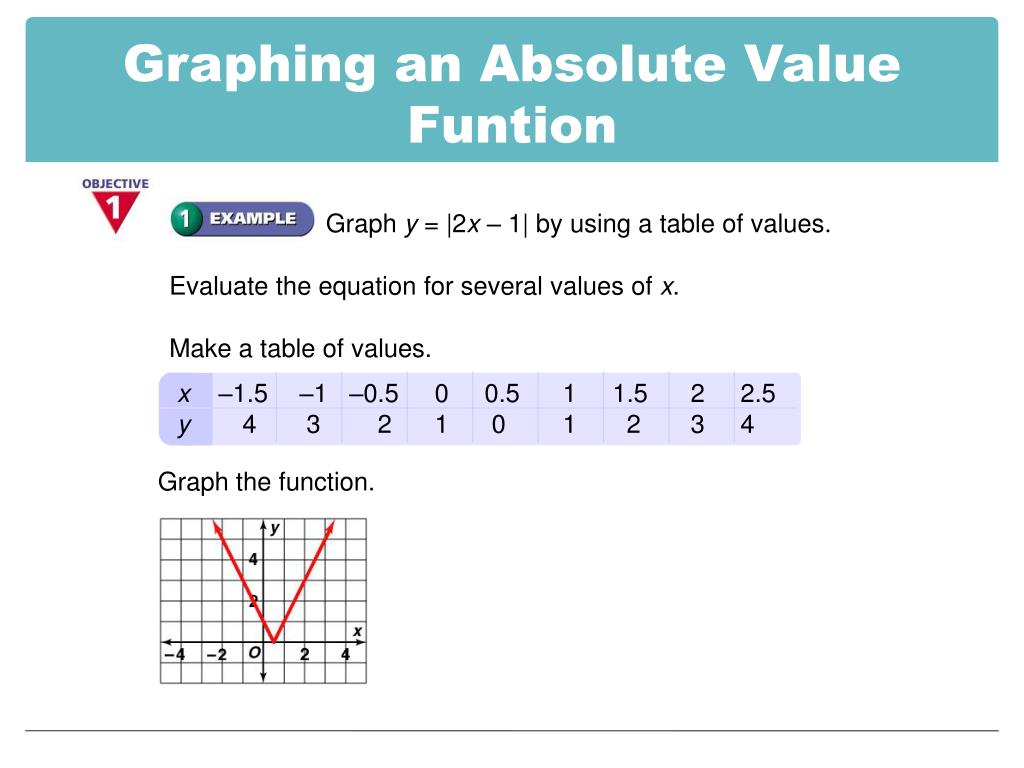Click the table cell showing 0.5
The width and height of the screenshot is (1024, 768).
(502, 394)
